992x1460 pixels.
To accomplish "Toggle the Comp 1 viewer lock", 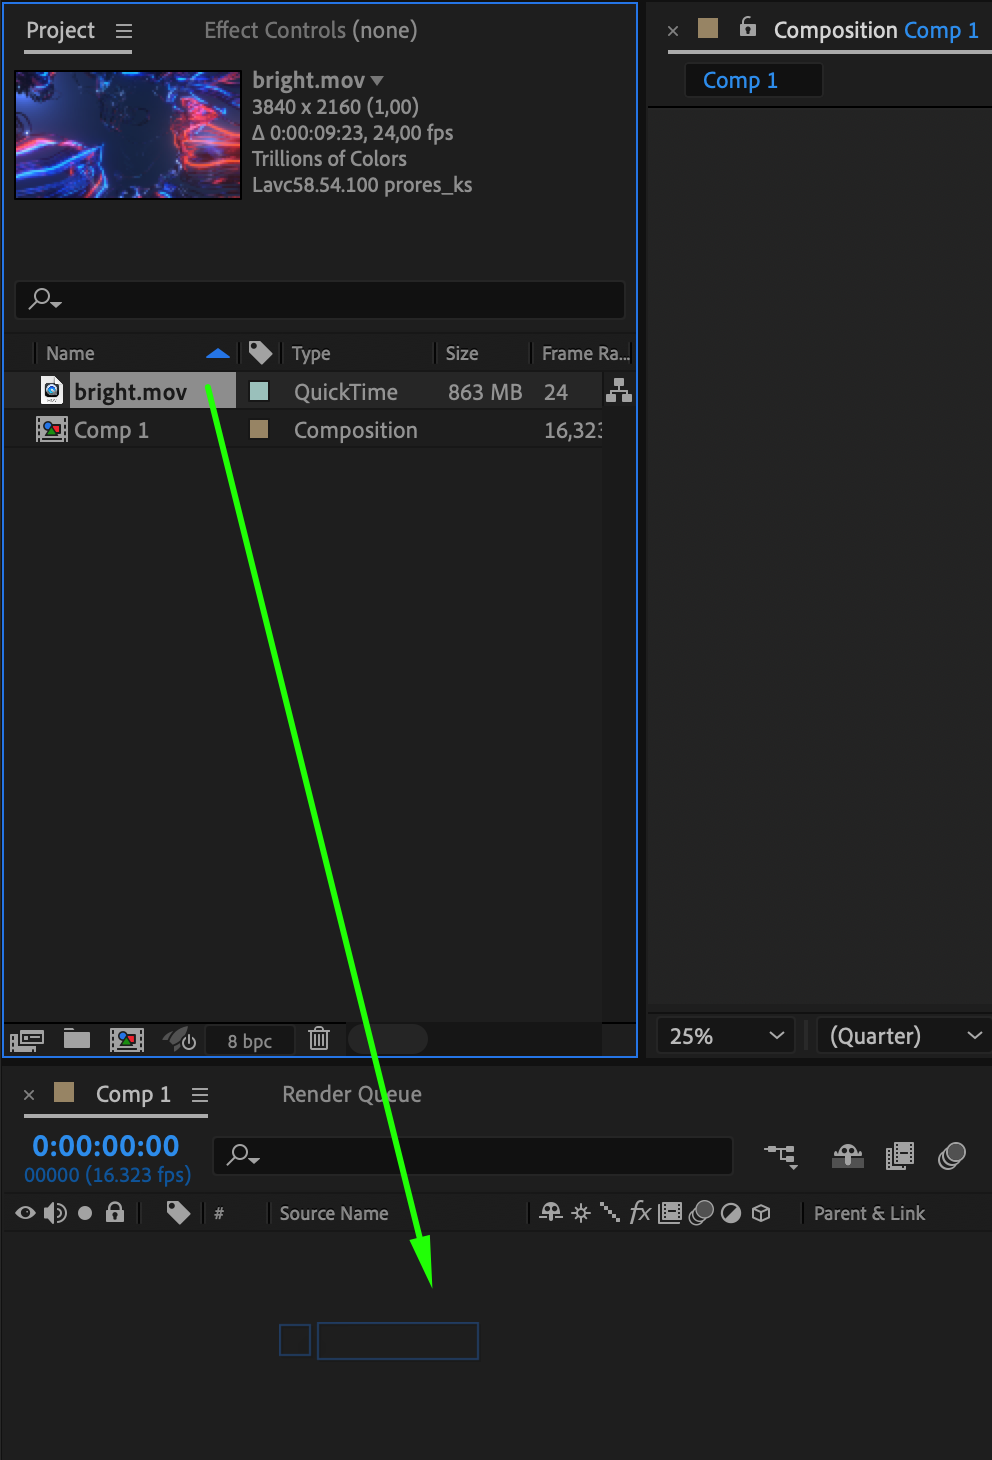I will (748, 27).
